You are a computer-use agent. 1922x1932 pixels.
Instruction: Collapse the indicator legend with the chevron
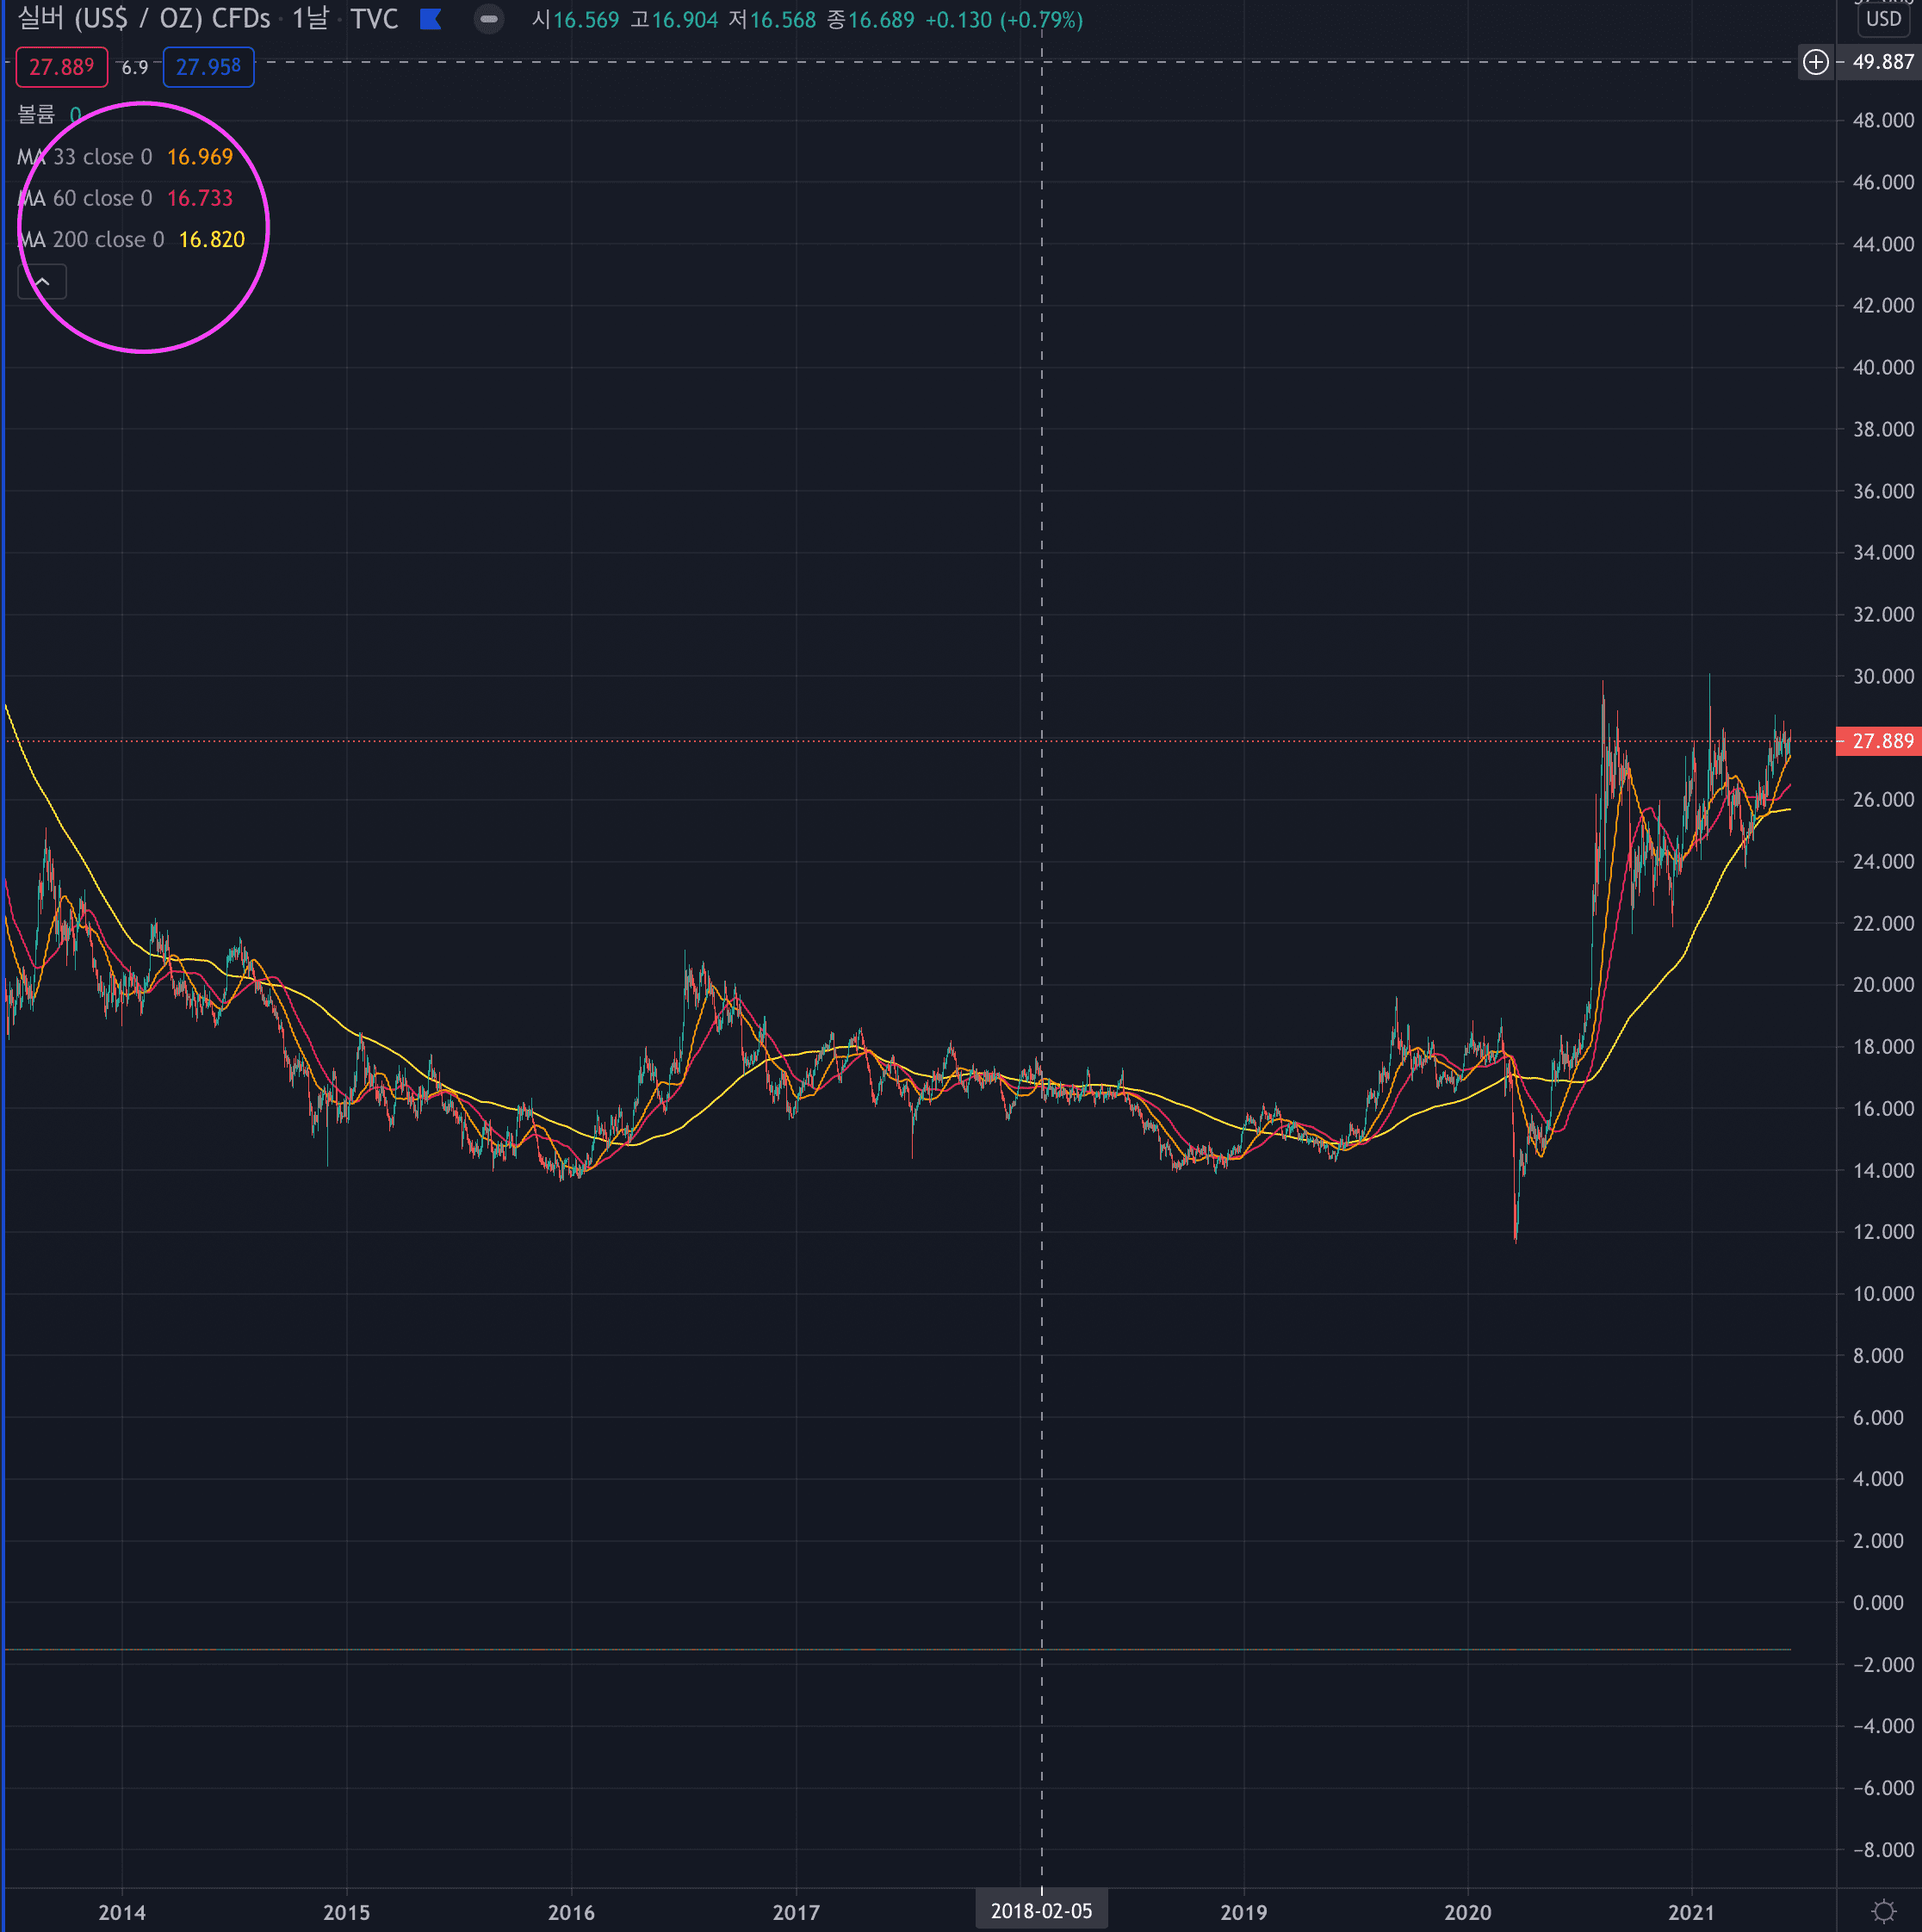42,282
